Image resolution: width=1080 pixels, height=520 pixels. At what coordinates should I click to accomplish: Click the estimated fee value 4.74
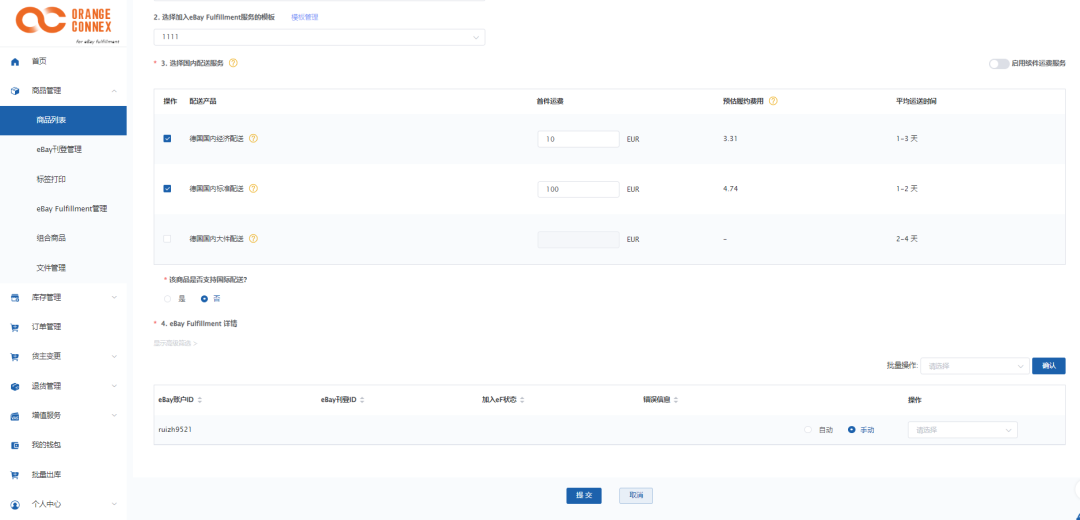click(x=731, y=189)
